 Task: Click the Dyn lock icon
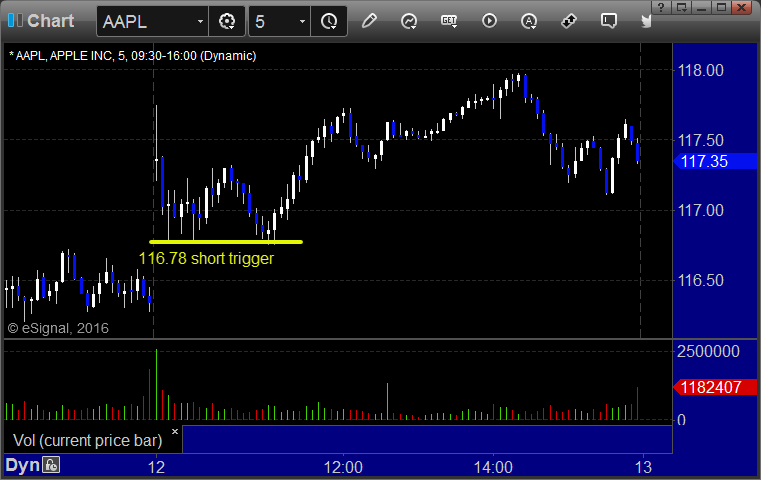point(51,465)
